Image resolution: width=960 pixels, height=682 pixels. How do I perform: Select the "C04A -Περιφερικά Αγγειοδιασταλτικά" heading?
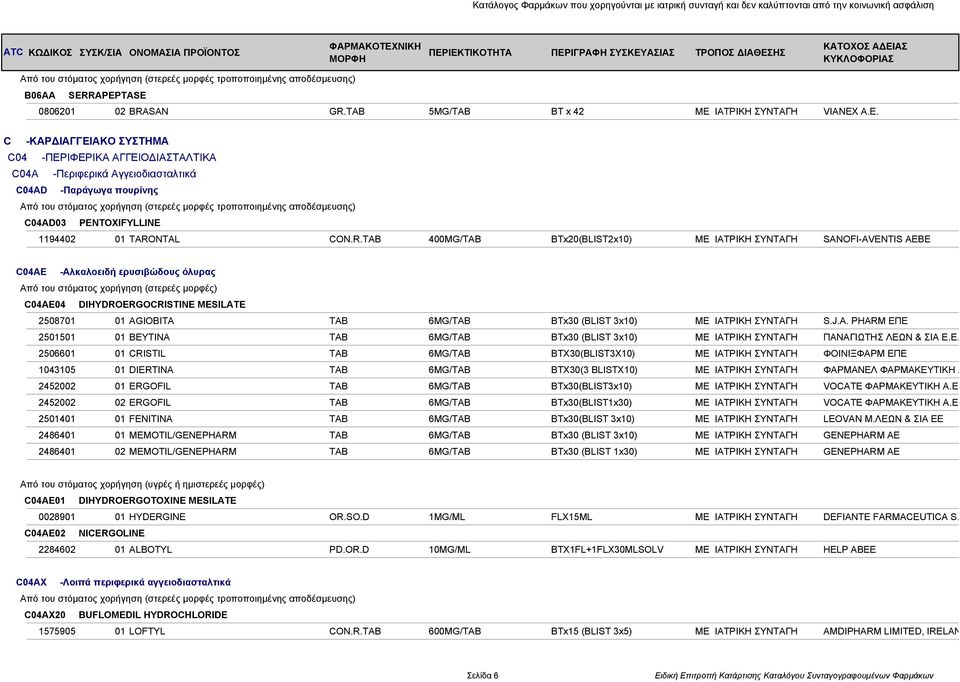pos(104,174)
